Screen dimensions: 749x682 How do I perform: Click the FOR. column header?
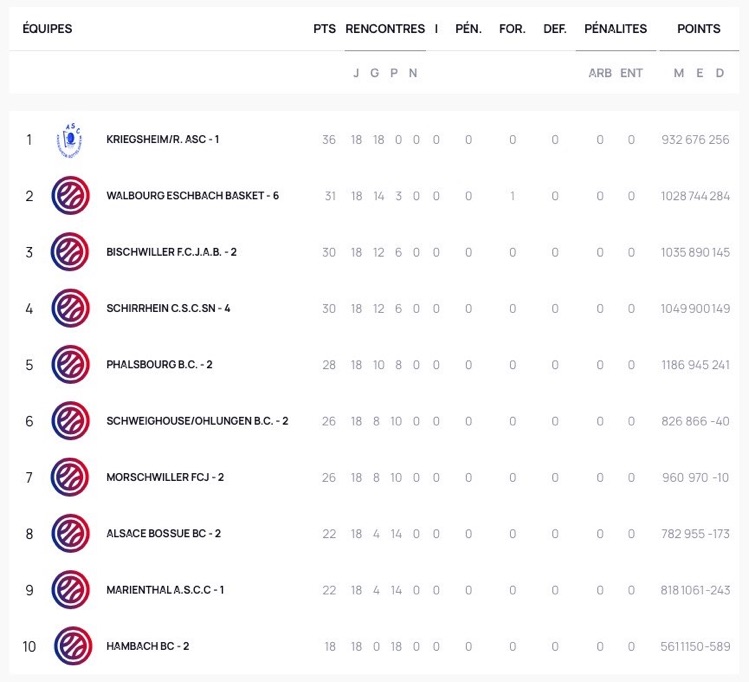click(x=512, y=29)
